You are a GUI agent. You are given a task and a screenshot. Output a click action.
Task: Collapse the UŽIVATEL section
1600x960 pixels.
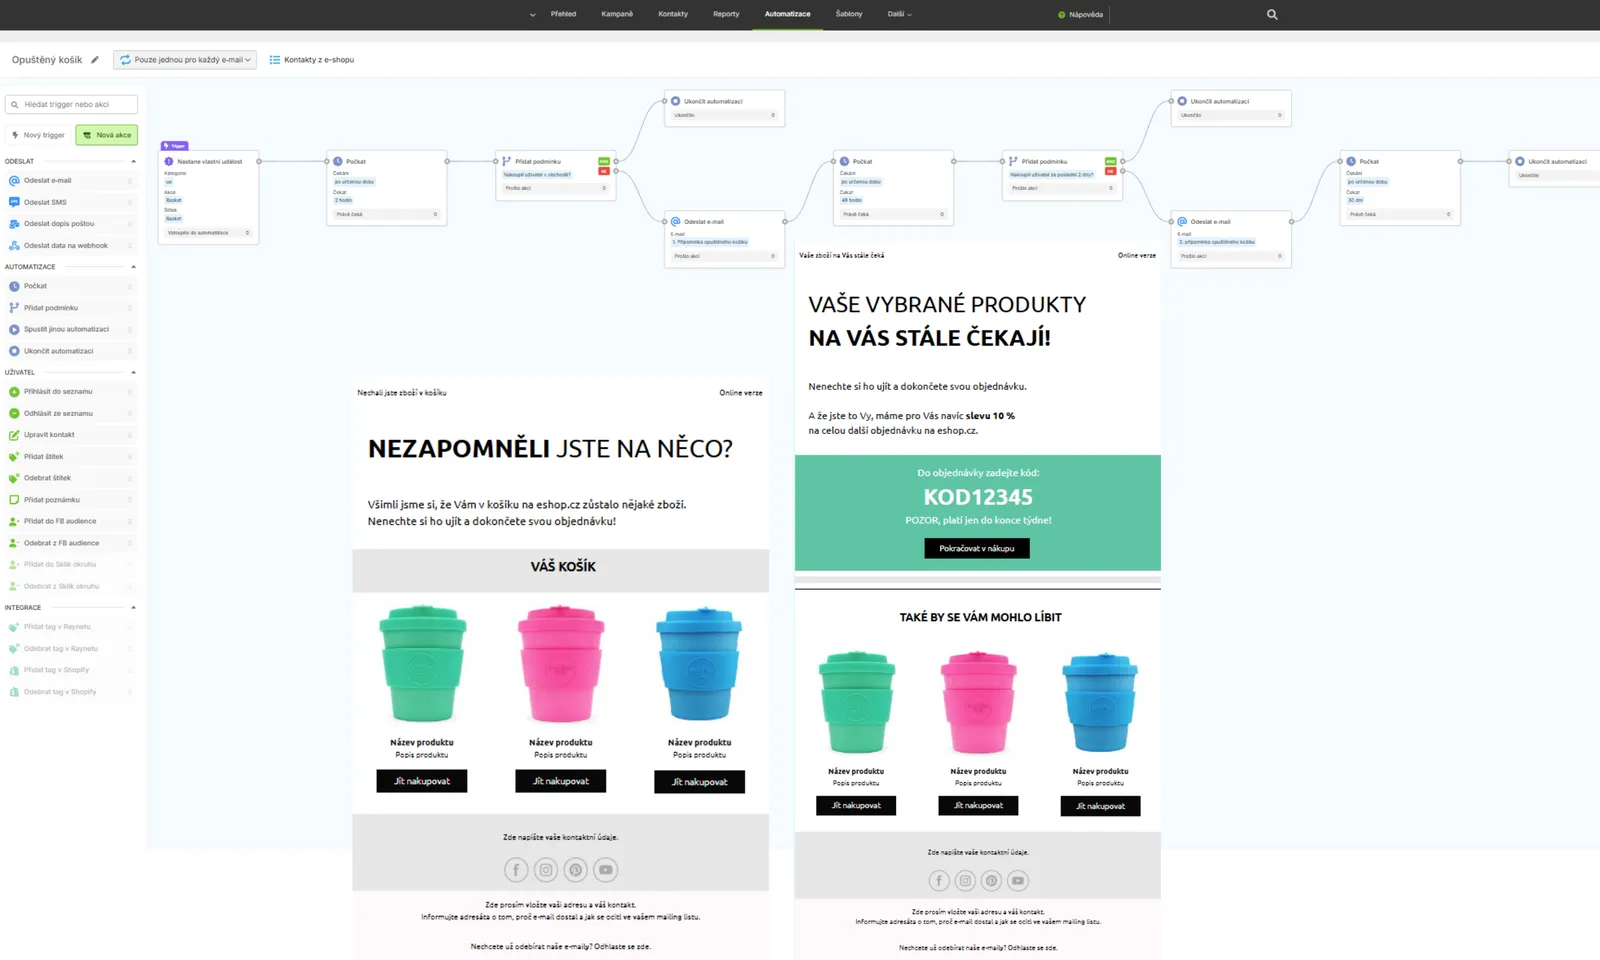tap(133, 372)
